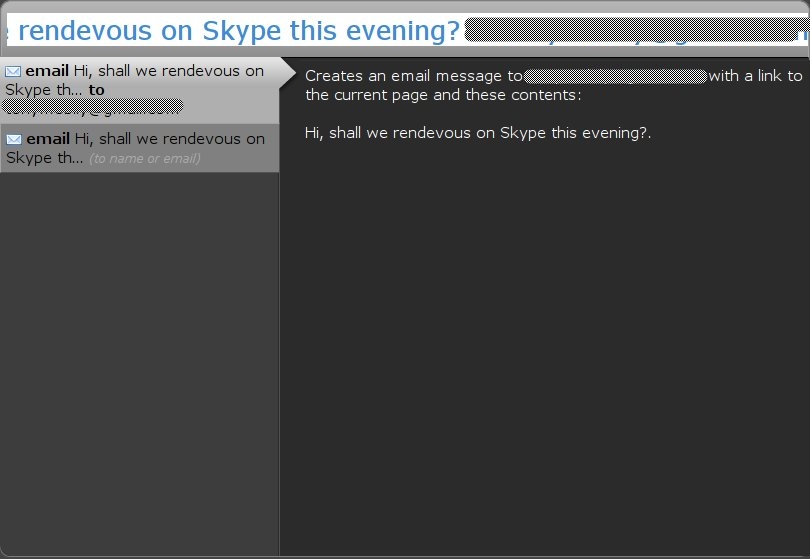810x559 pixels.
Task: Click envelope icon of first email suggestion
Action: click(13, 71)
